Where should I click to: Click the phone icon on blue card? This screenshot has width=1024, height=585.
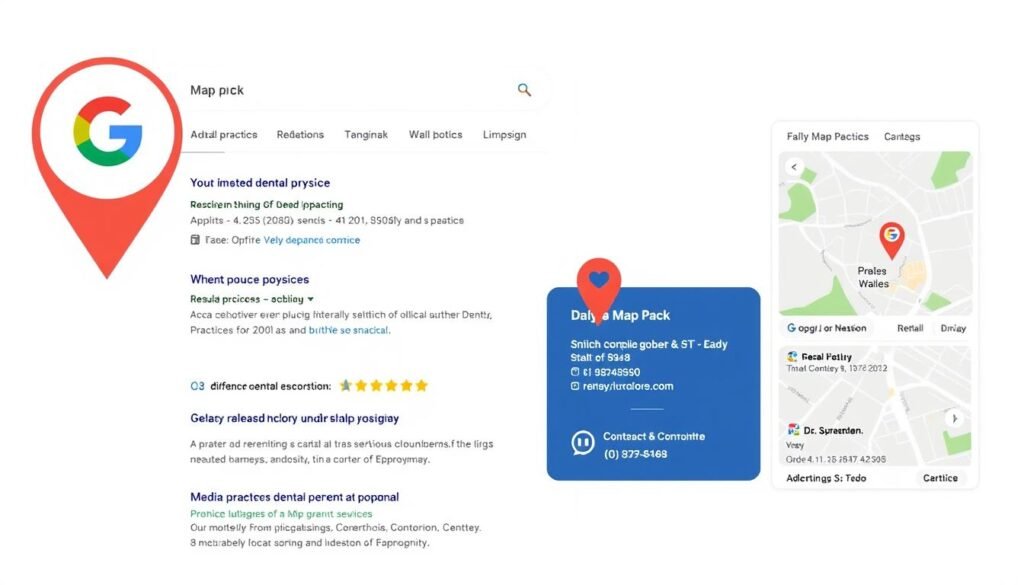click(x=574, y=372)
